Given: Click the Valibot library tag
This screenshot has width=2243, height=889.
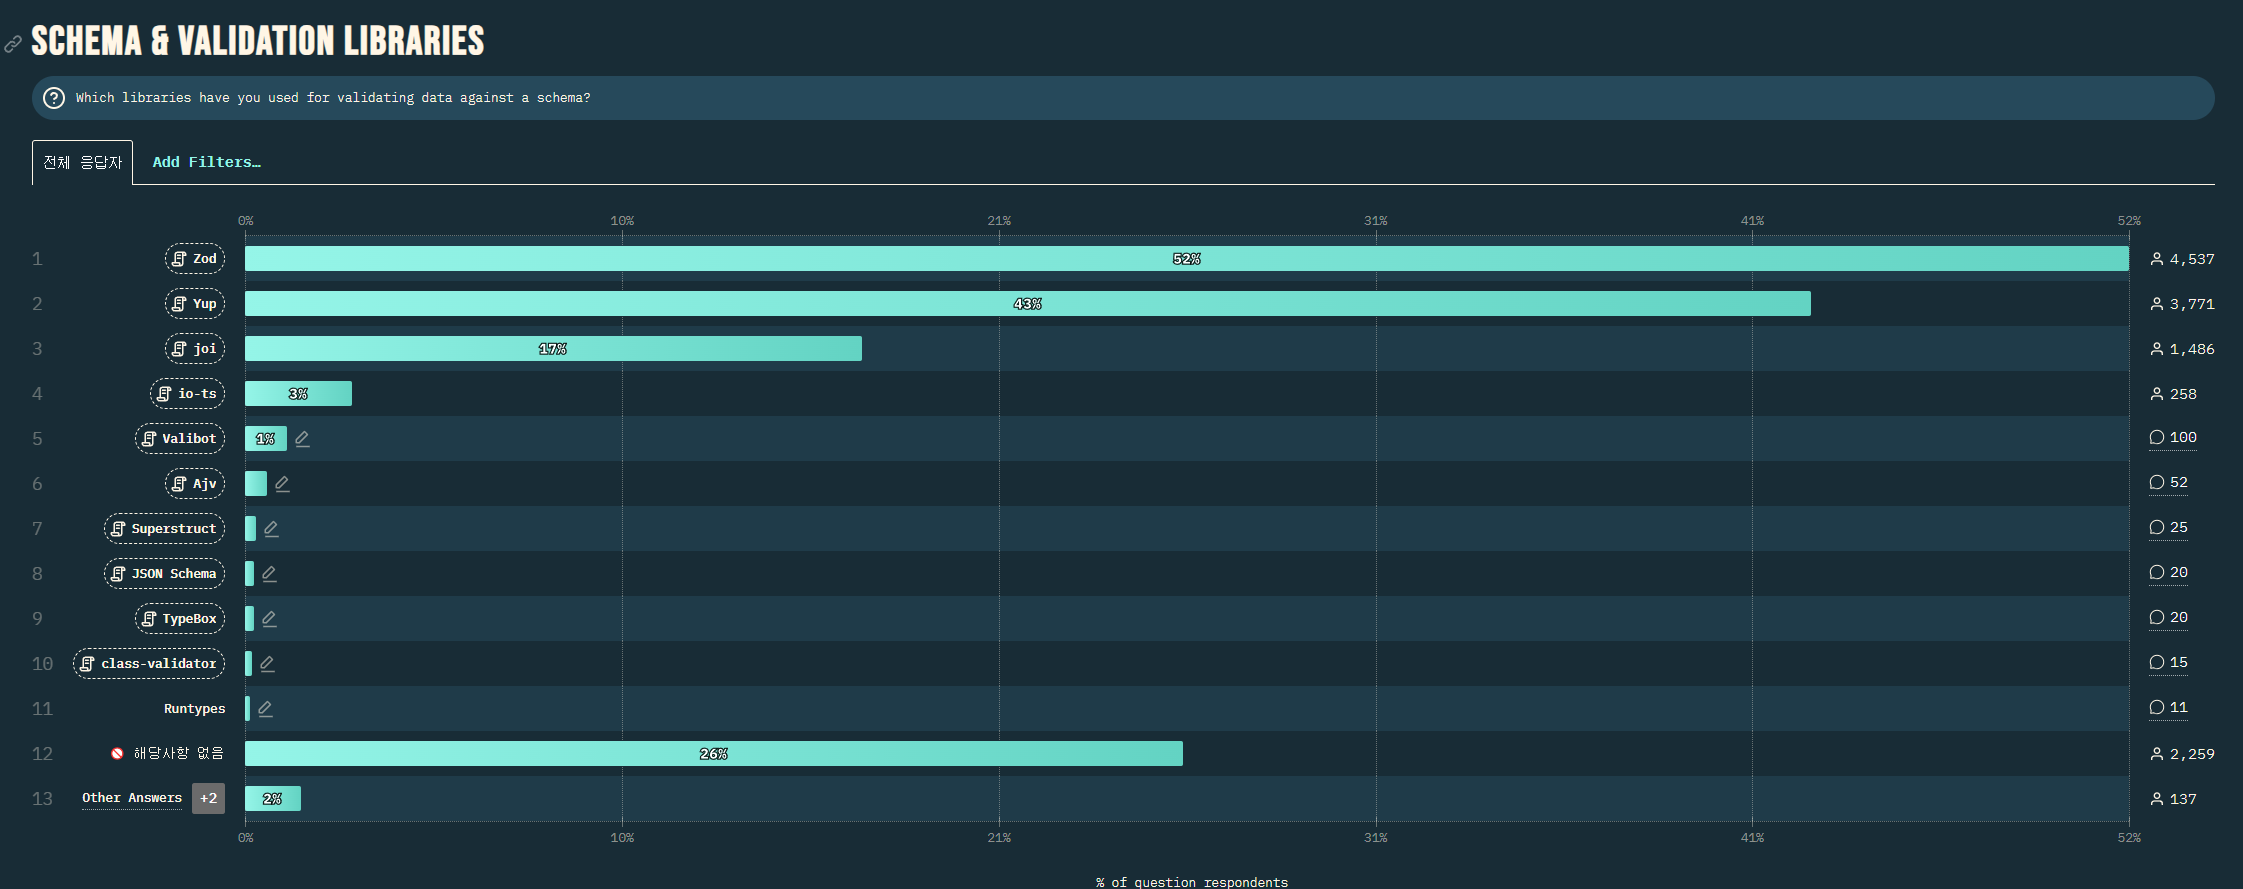Looking at the screenshot, I should tap(180, 439).
